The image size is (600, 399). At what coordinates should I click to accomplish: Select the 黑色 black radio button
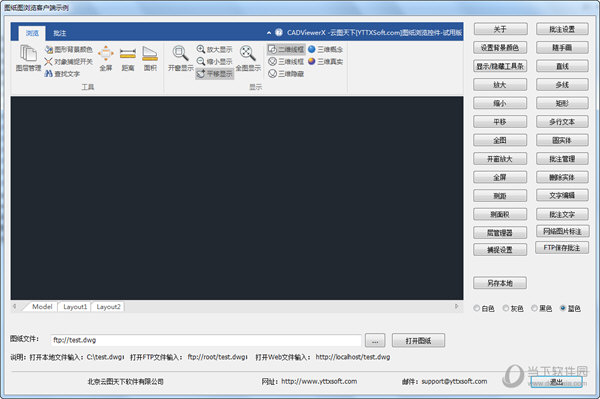pyautogui.click(x=541, y=308)
